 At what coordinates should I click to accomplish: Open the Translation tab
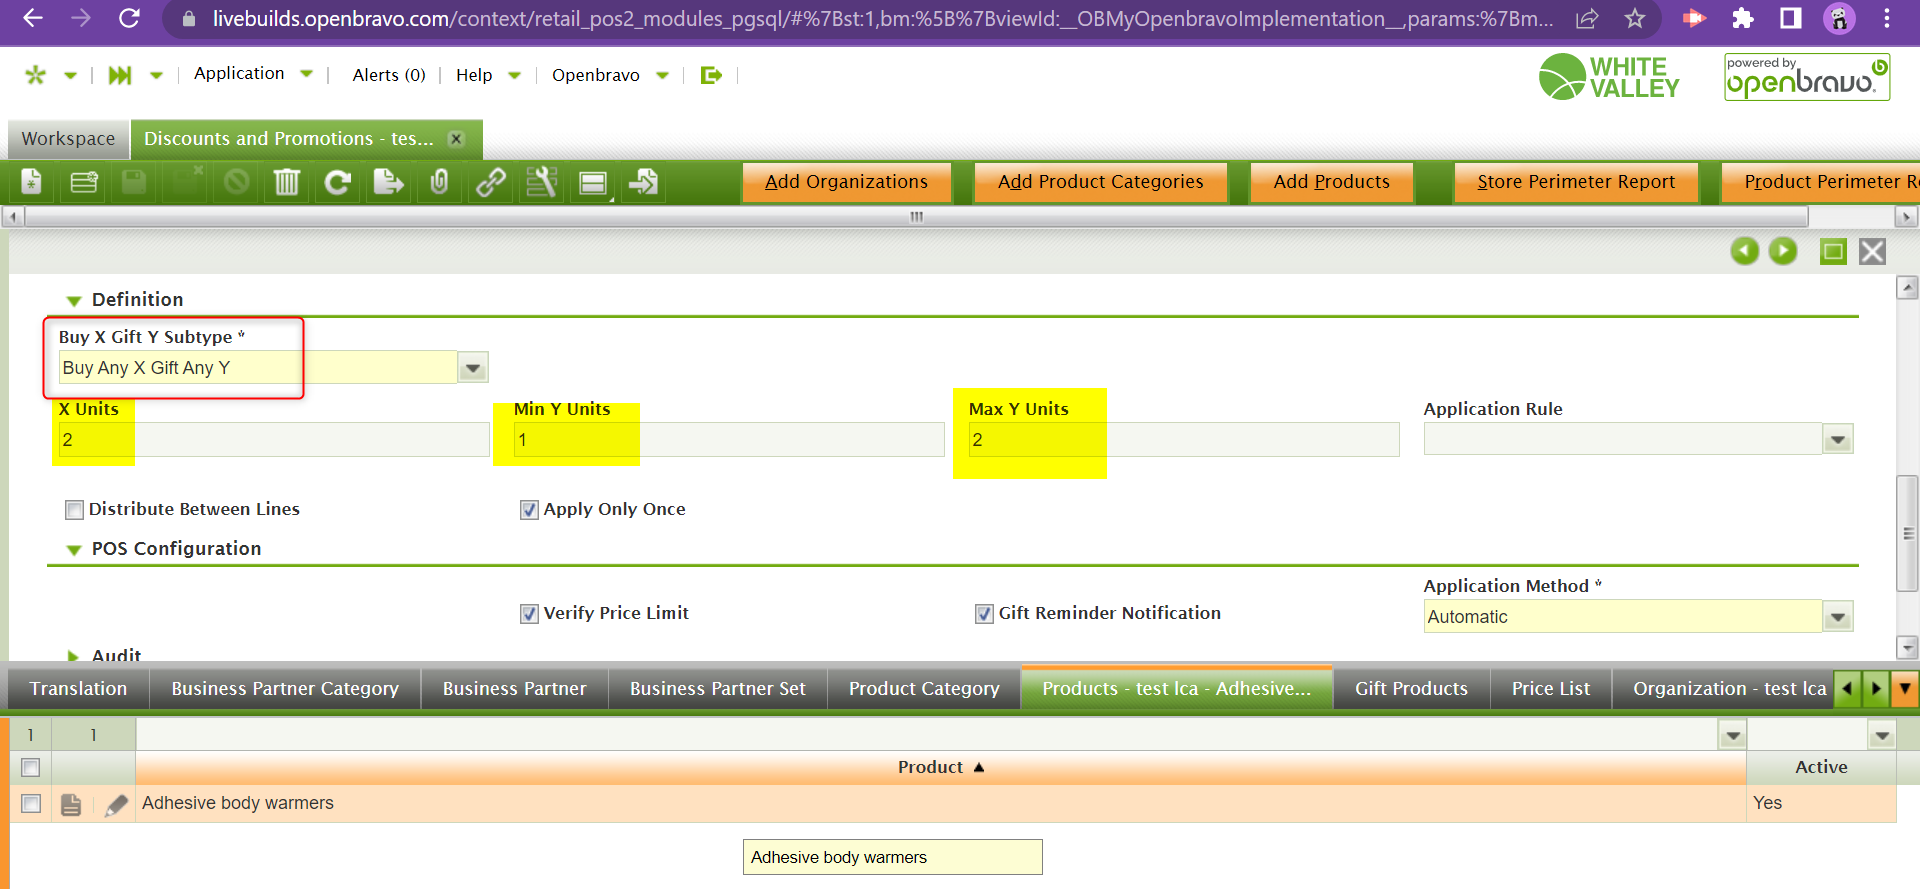tap(78, 689)
